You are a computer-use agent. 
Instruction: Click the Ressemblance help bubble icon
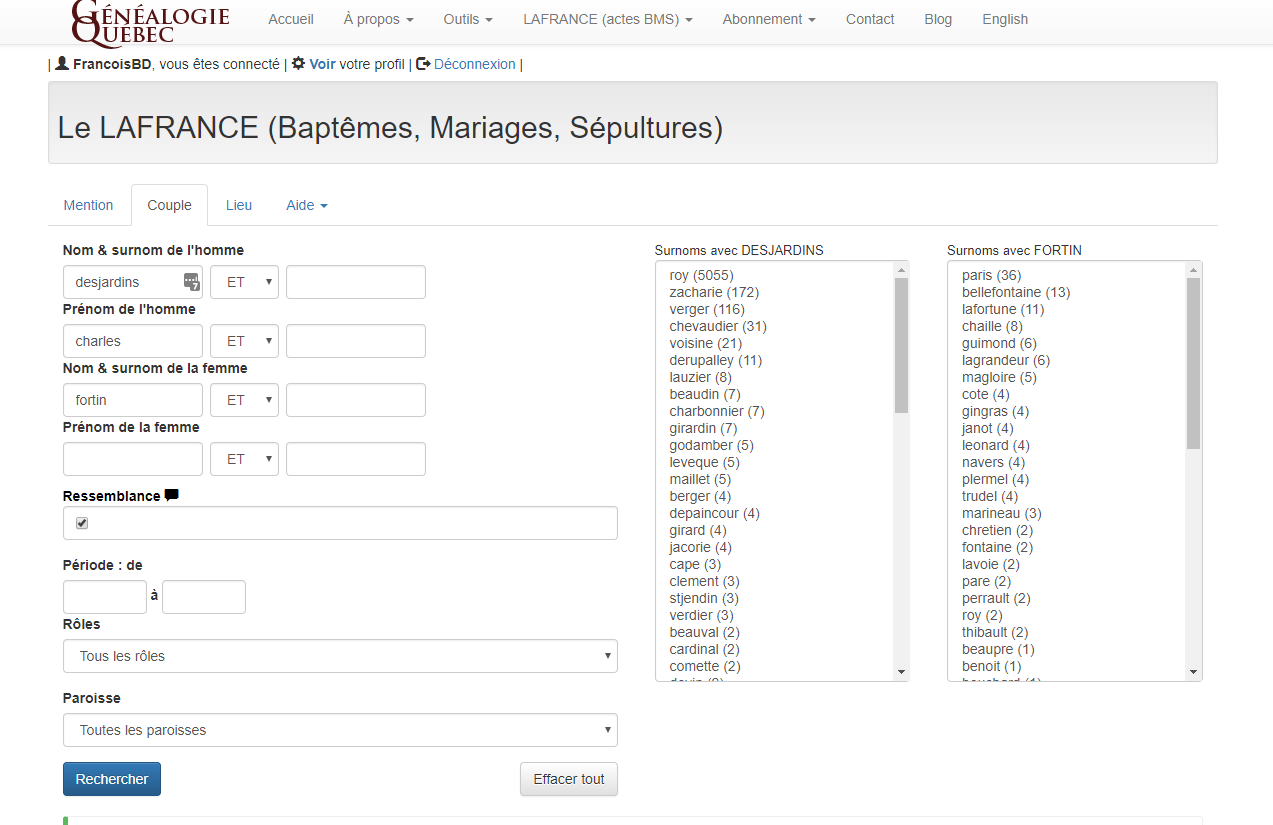(x=172, y=495)
